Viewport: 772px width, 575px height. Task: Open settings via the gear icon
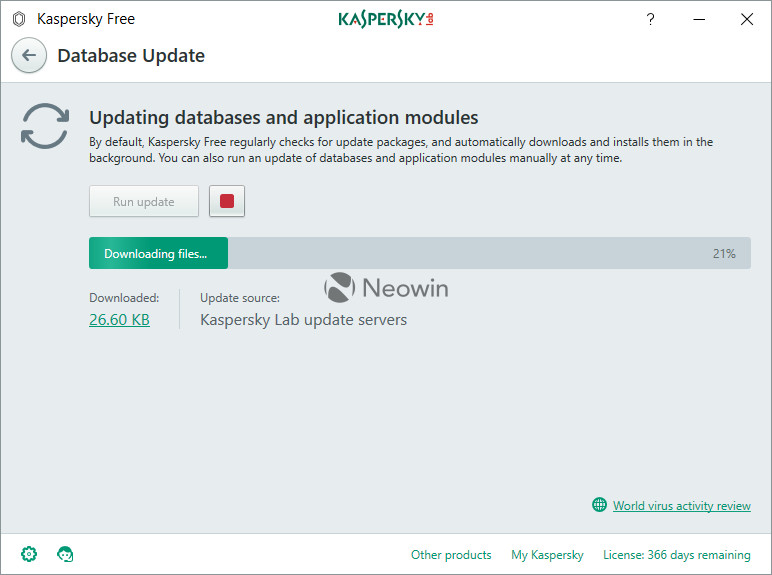click(29, 554)
